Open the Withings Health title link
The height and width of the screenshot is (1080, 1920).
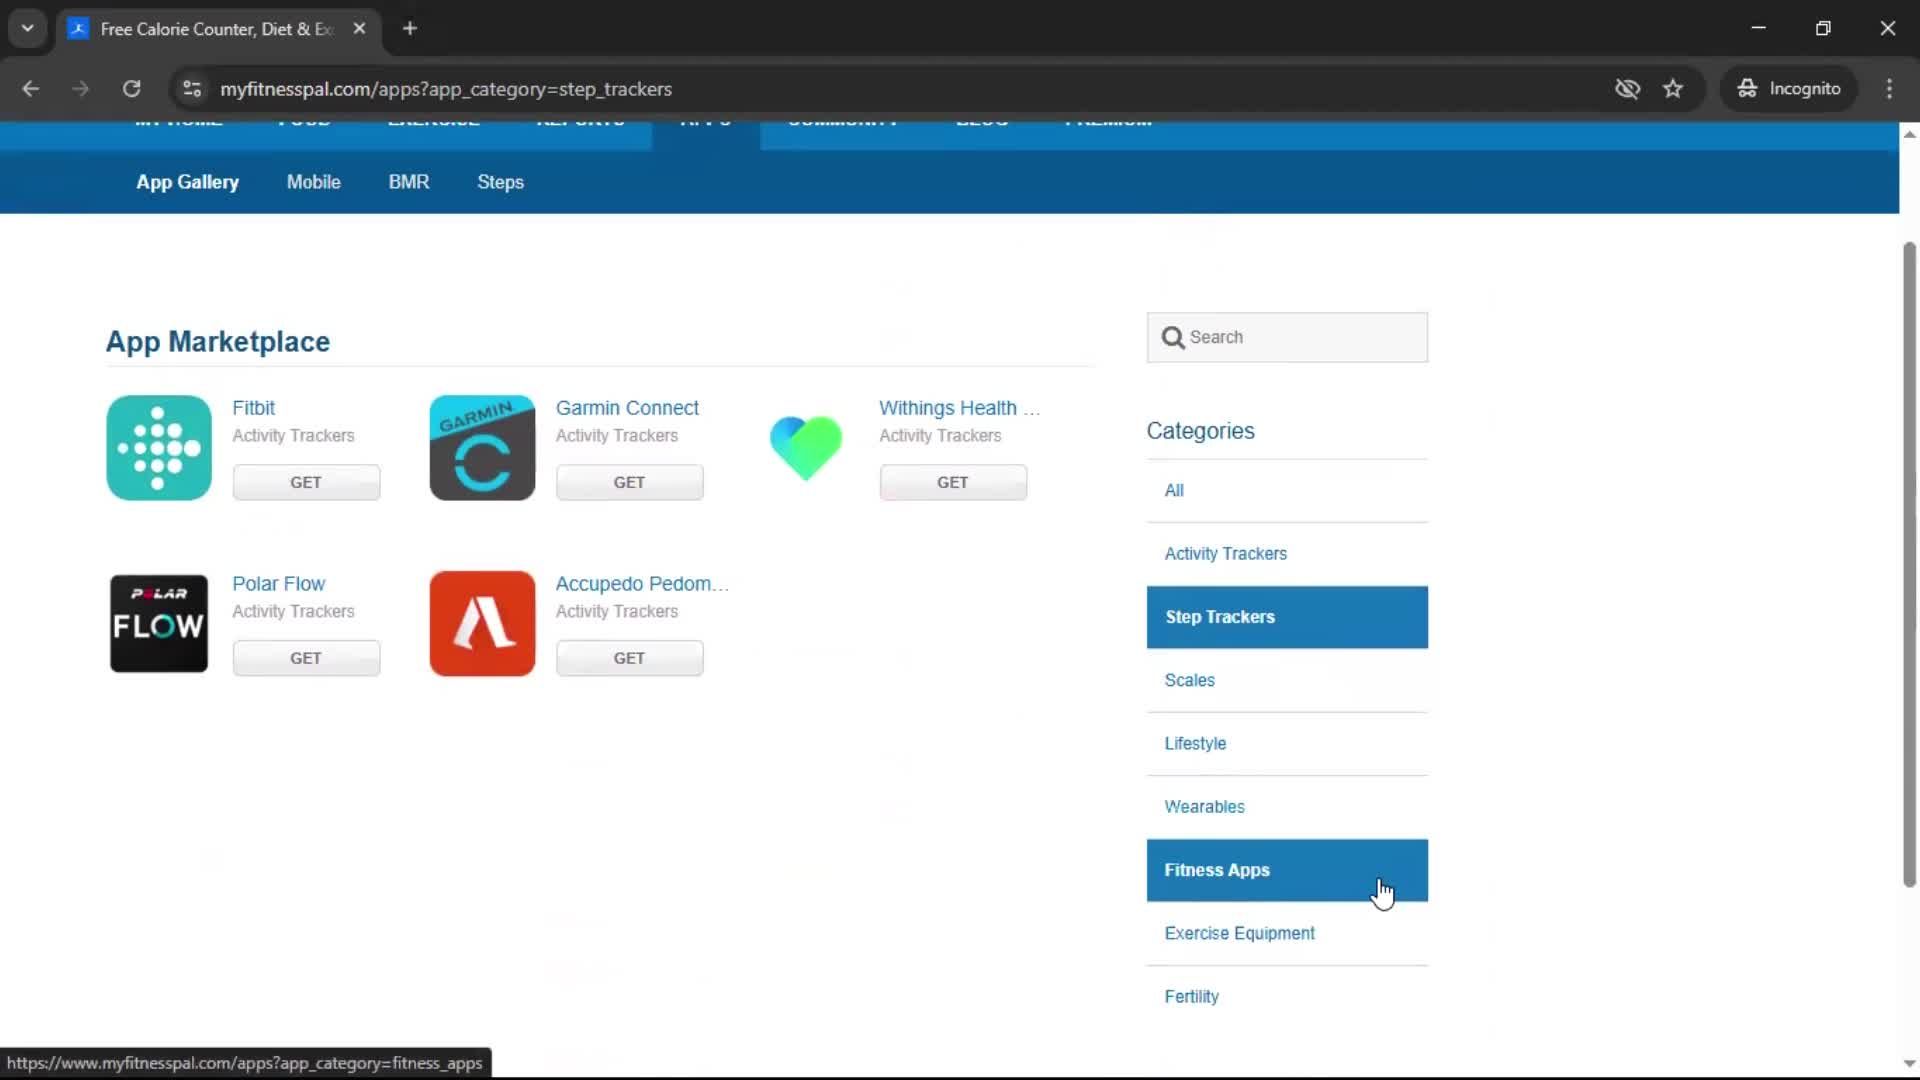tap(959, 408)
